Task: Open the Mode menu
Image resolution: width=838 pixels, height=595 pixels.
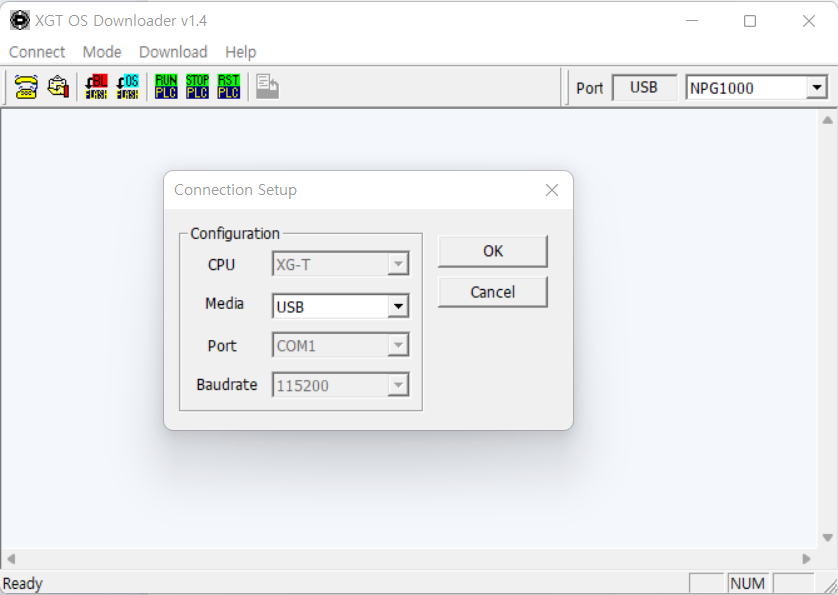Action: click(x=101, y=51)
